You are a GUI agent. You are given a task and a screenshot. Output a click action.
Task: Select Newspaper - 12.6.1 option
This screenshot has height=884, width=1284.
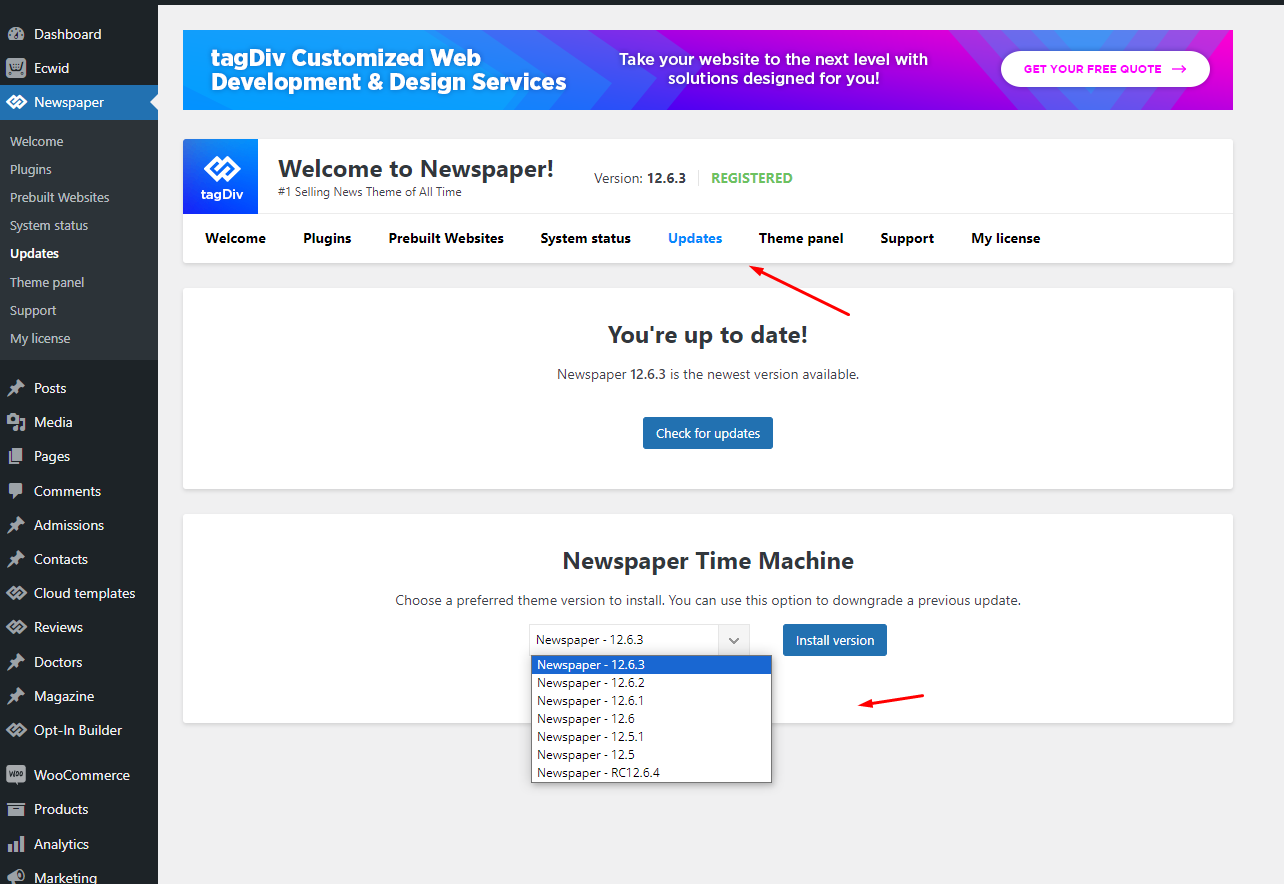coord(651,701)
